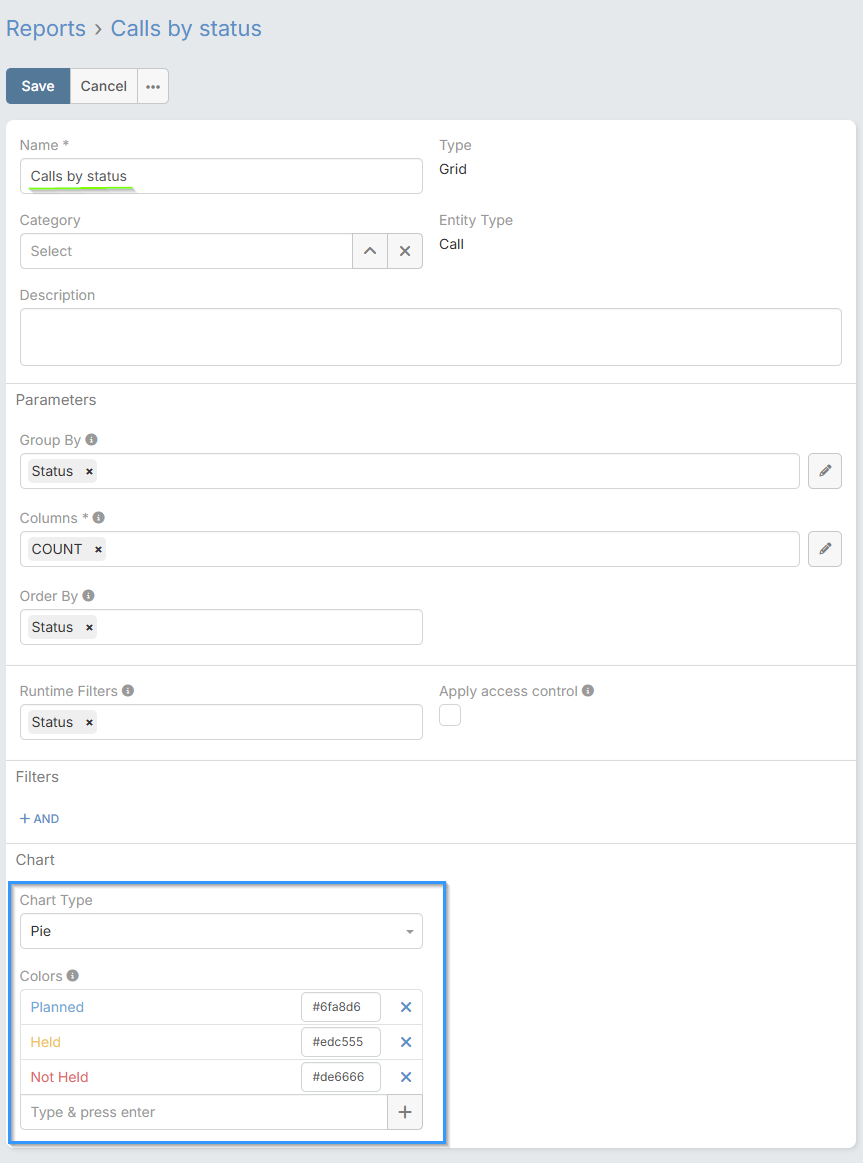Open the Chart Type dropdown

point(221,931)
